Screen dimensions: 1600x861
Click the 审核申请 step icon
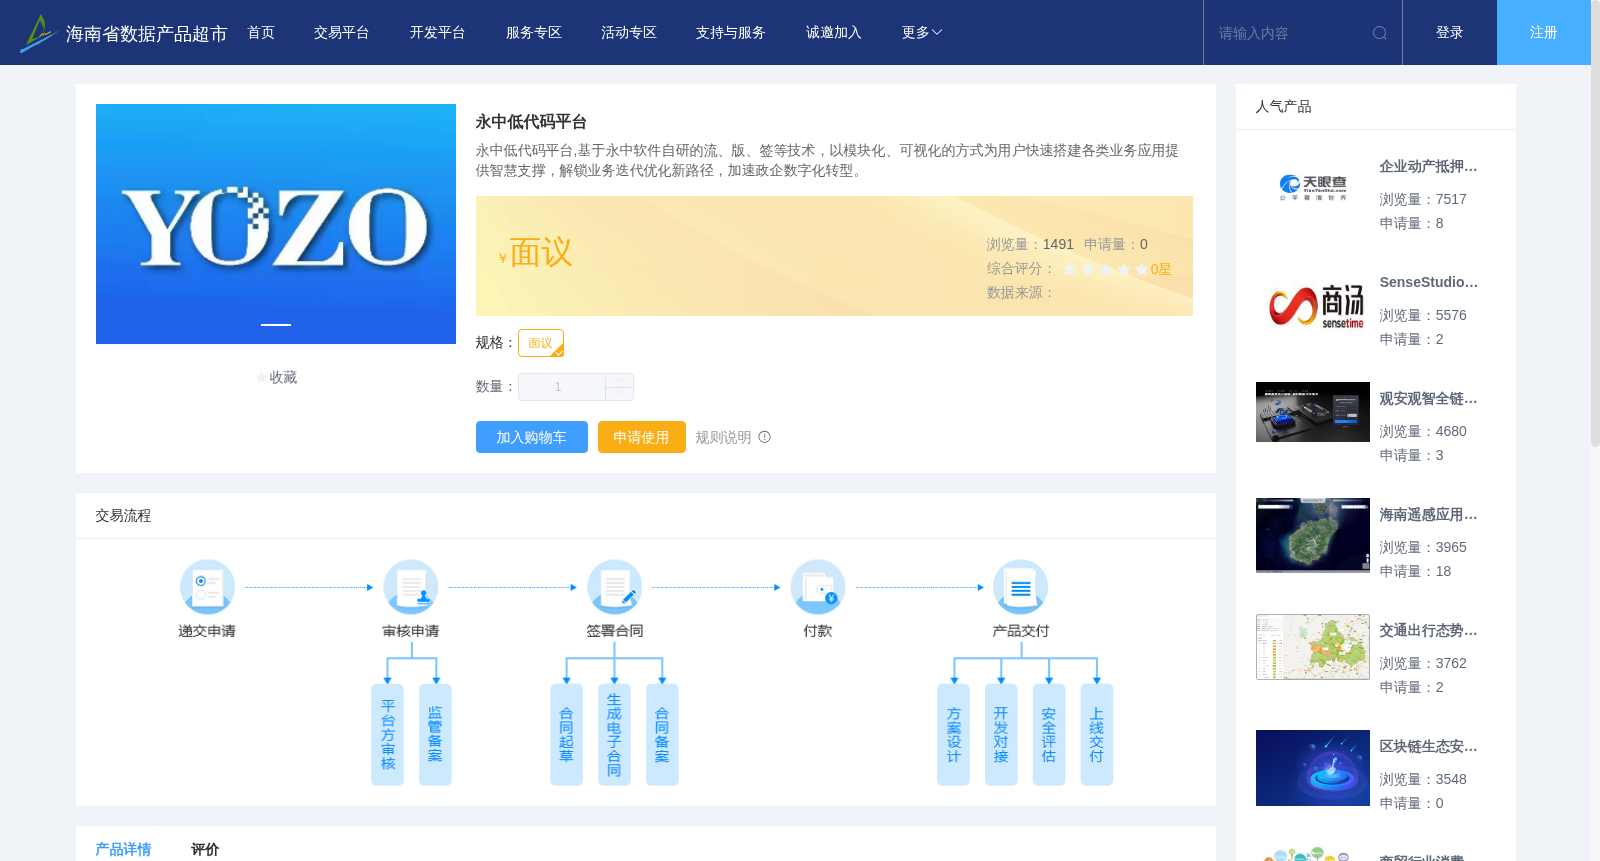(411, 587)
